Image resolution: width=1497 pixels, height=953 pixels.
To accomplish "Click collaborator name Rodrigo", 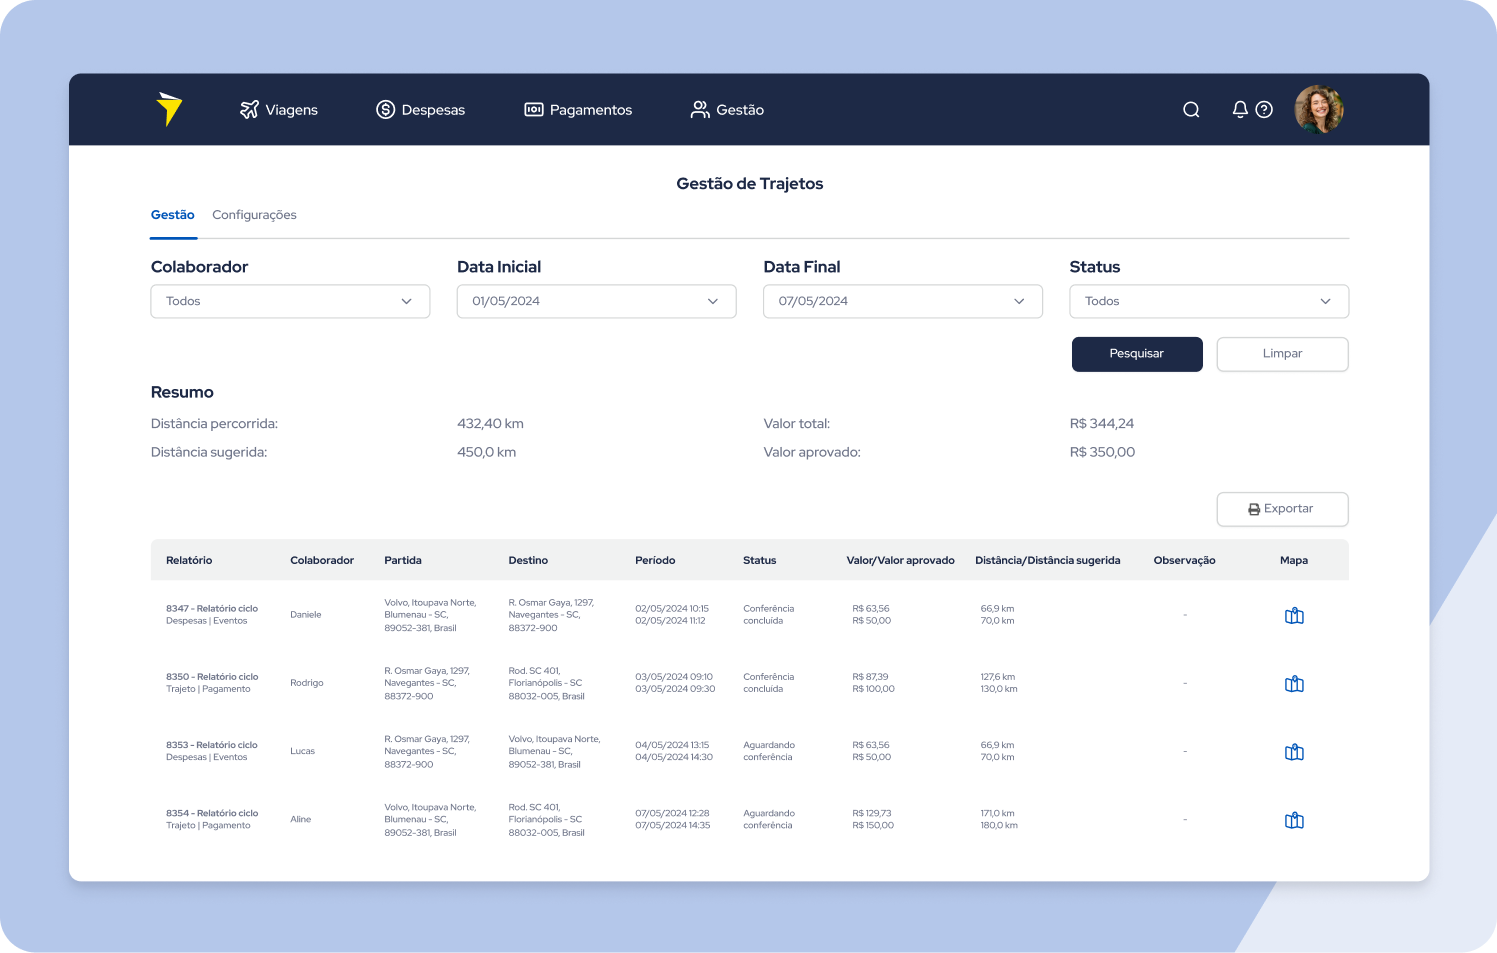I will [307, 683].
